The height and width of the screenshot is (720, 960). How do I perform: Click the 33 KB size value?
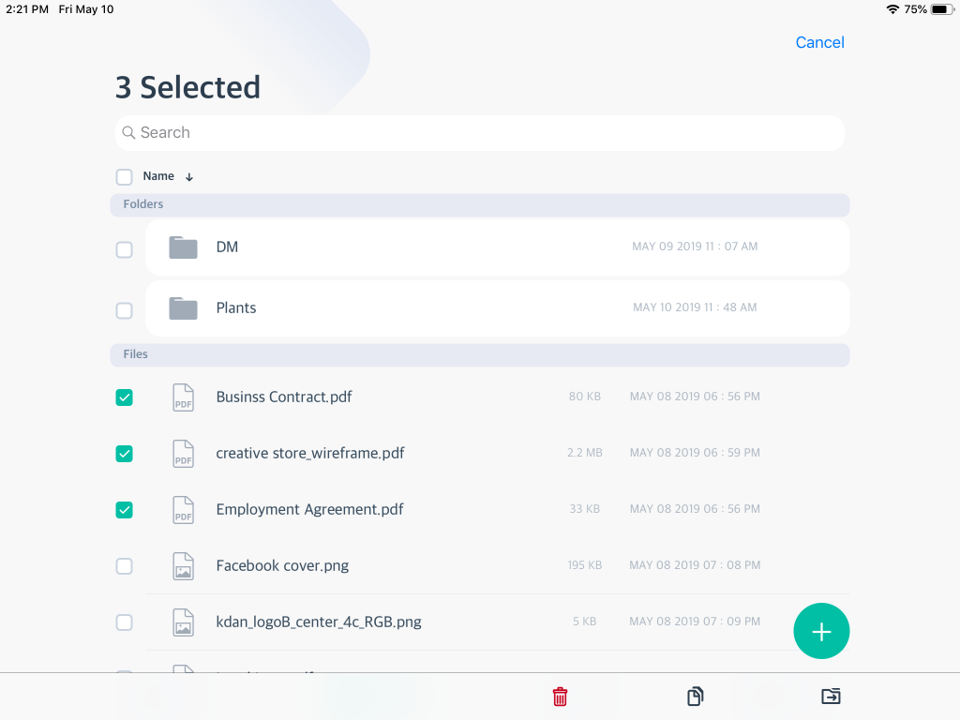(585, 509)
